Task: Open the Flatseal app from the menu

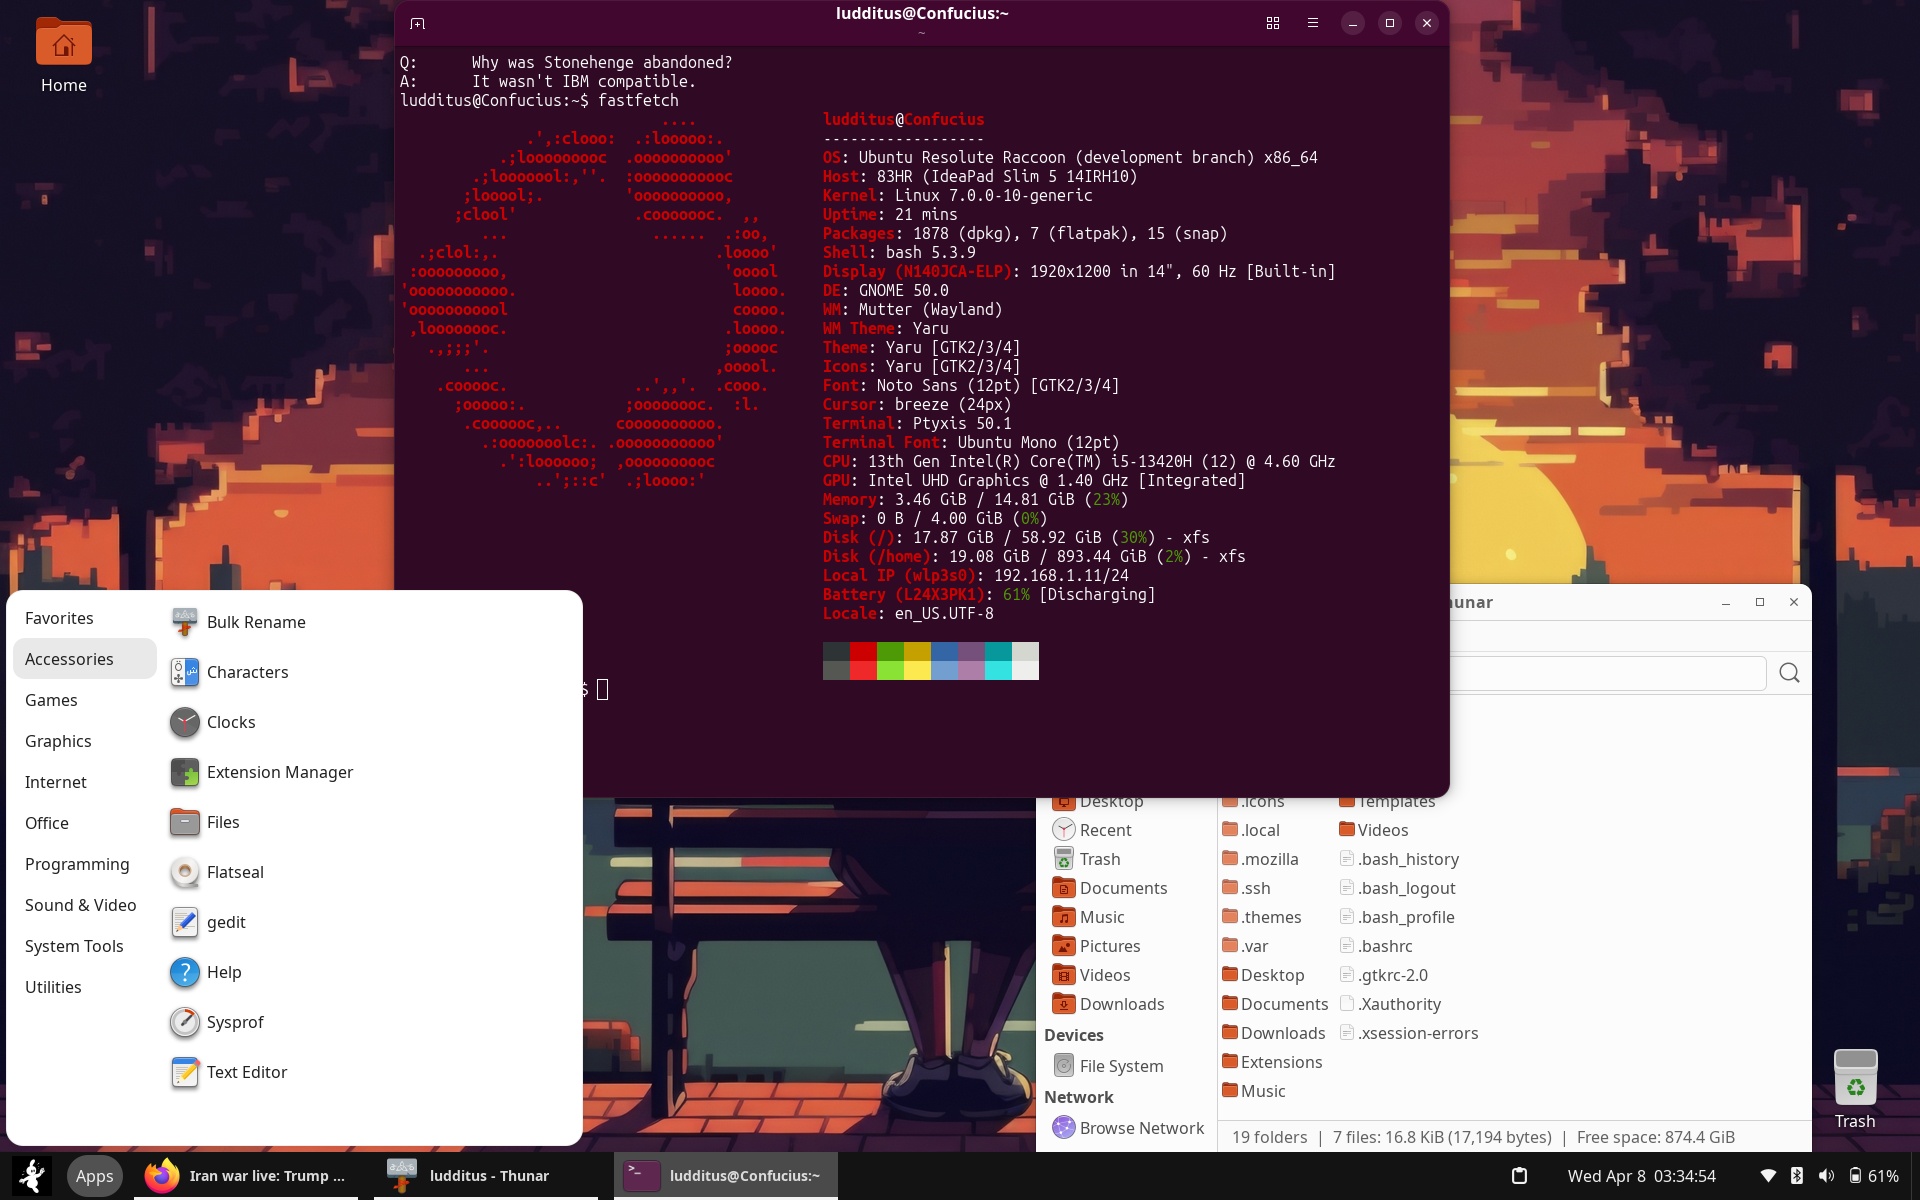Action: [234, 872]
